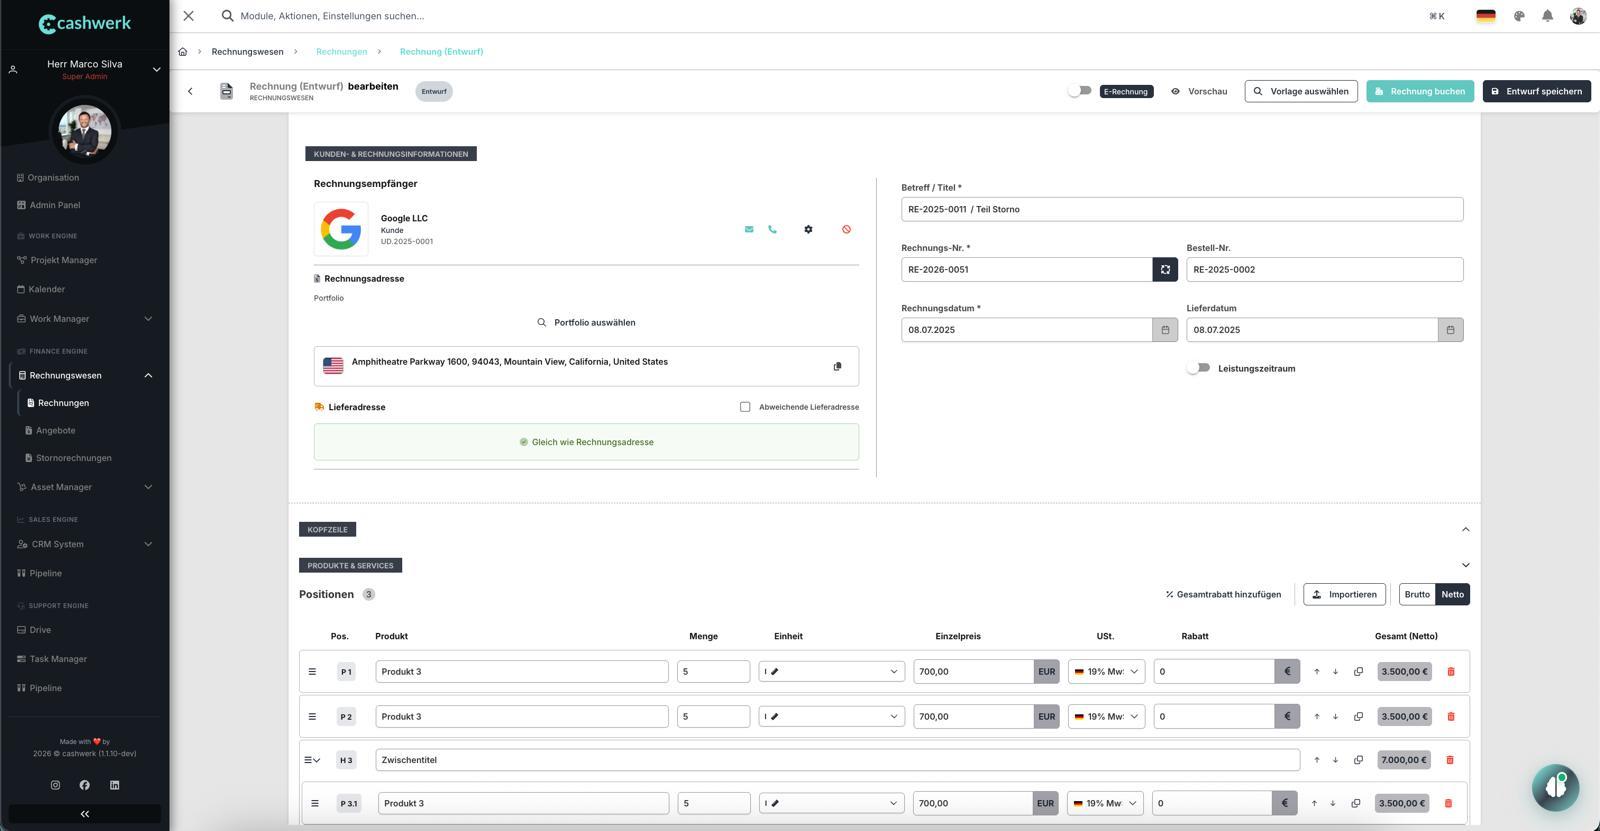Collapse the Kopfzeile section

click(1465, 529)
